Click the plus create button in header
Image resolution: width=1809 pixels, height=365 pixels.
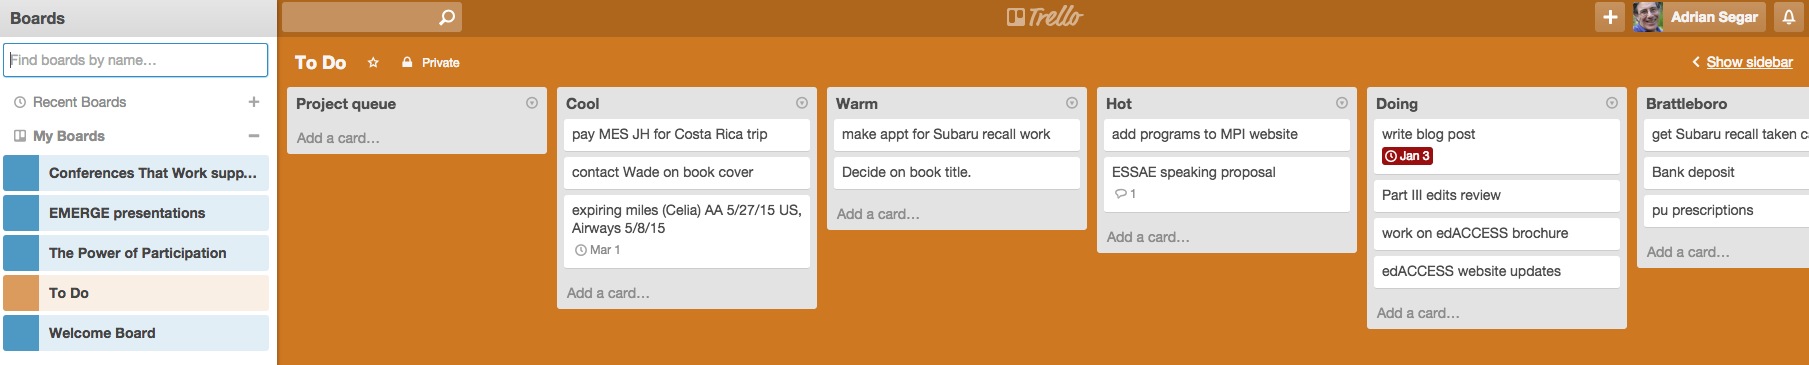(1610, 17)
